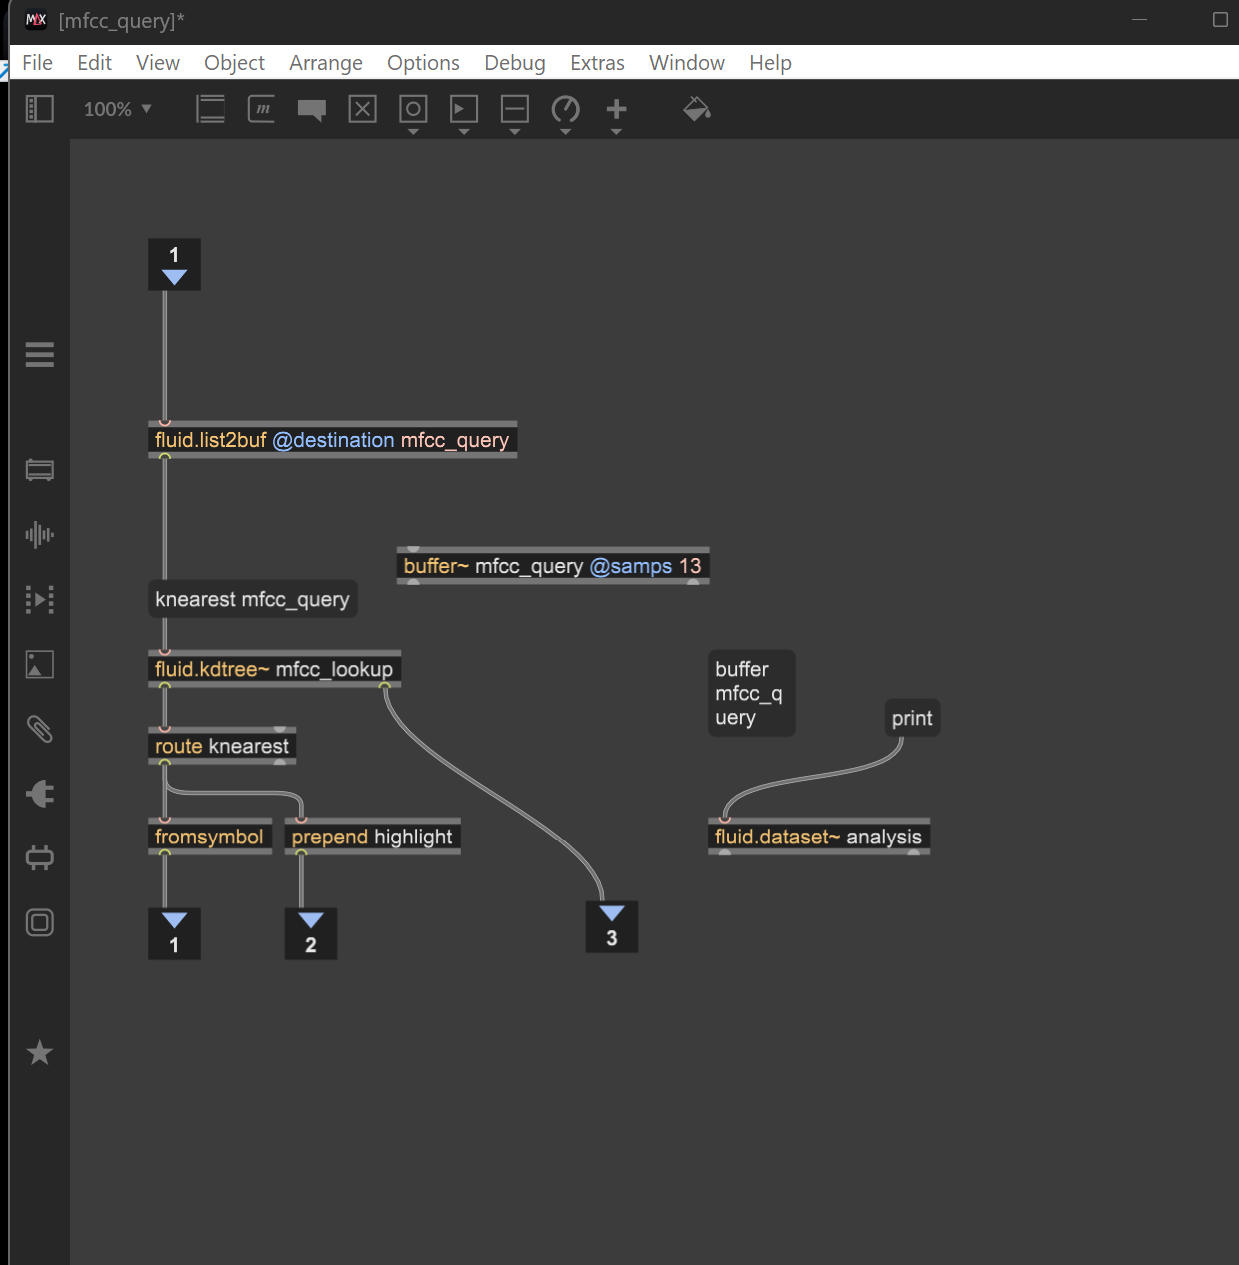The width and height of the screenshot is (1239, 1265).
Task: Open the audio waveform browser in sidebar
Action: click(x=40, y=535)
